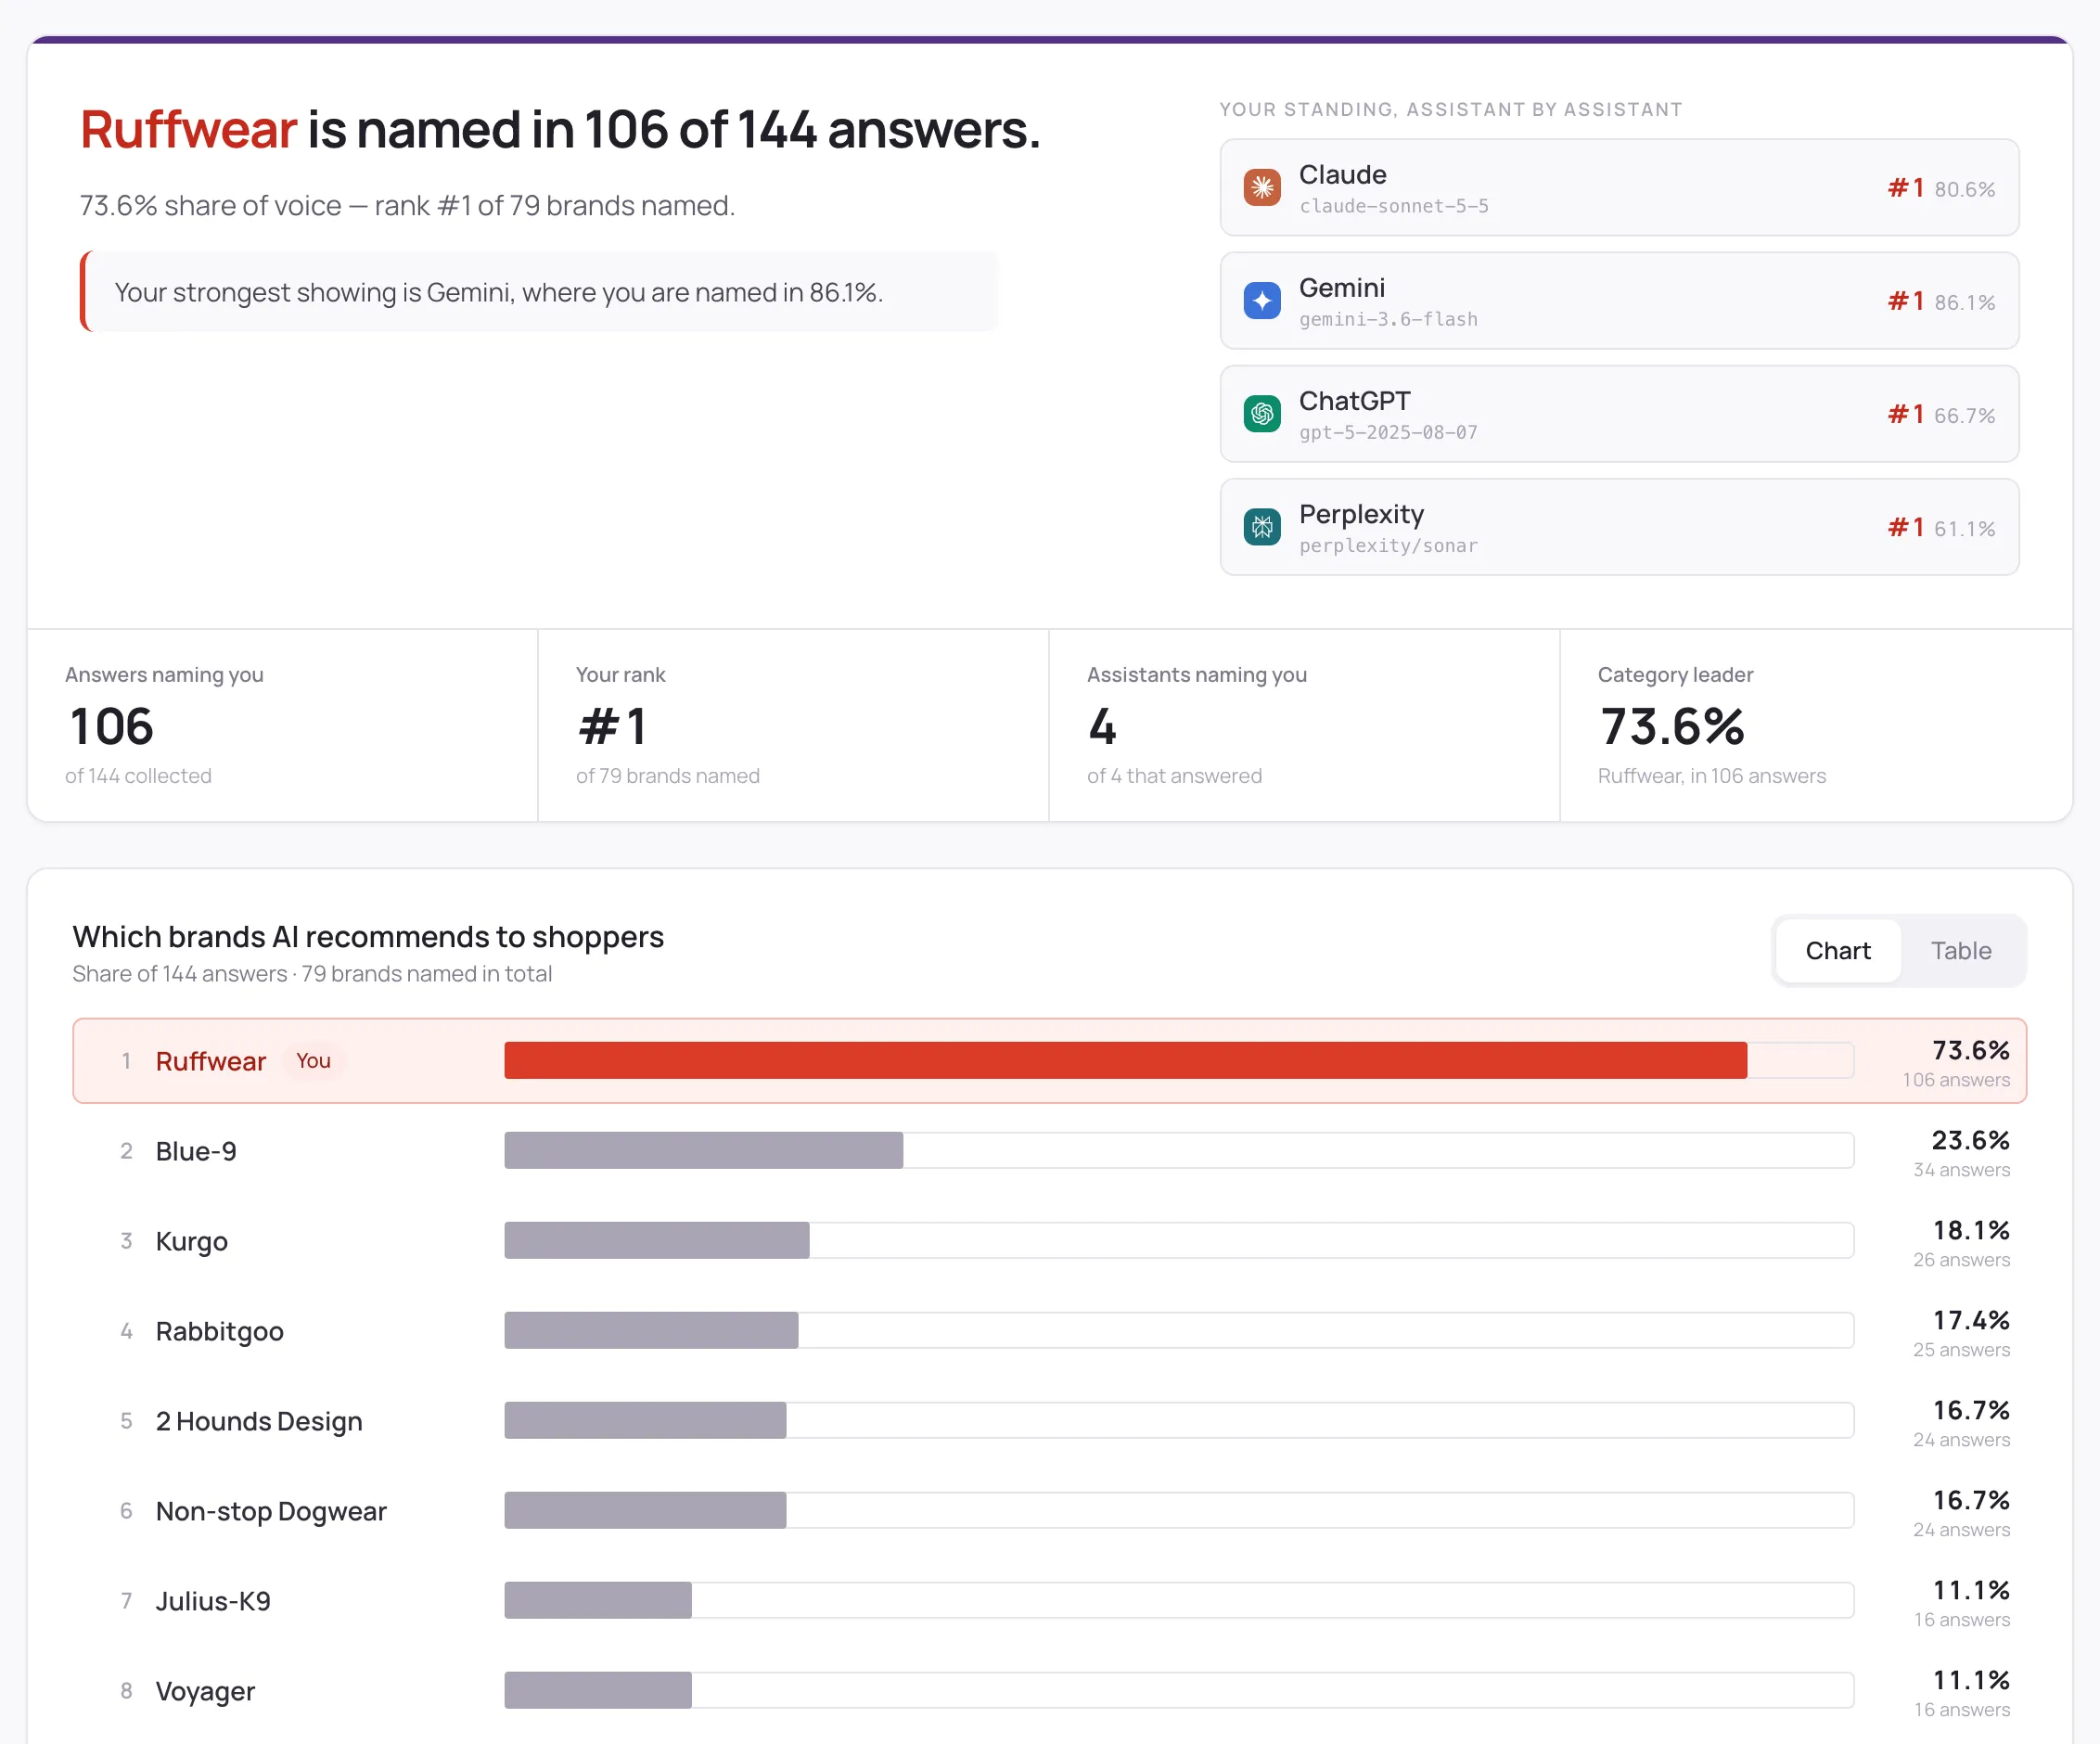Click the Perplexity logo icon

(x=1262, y=526)
